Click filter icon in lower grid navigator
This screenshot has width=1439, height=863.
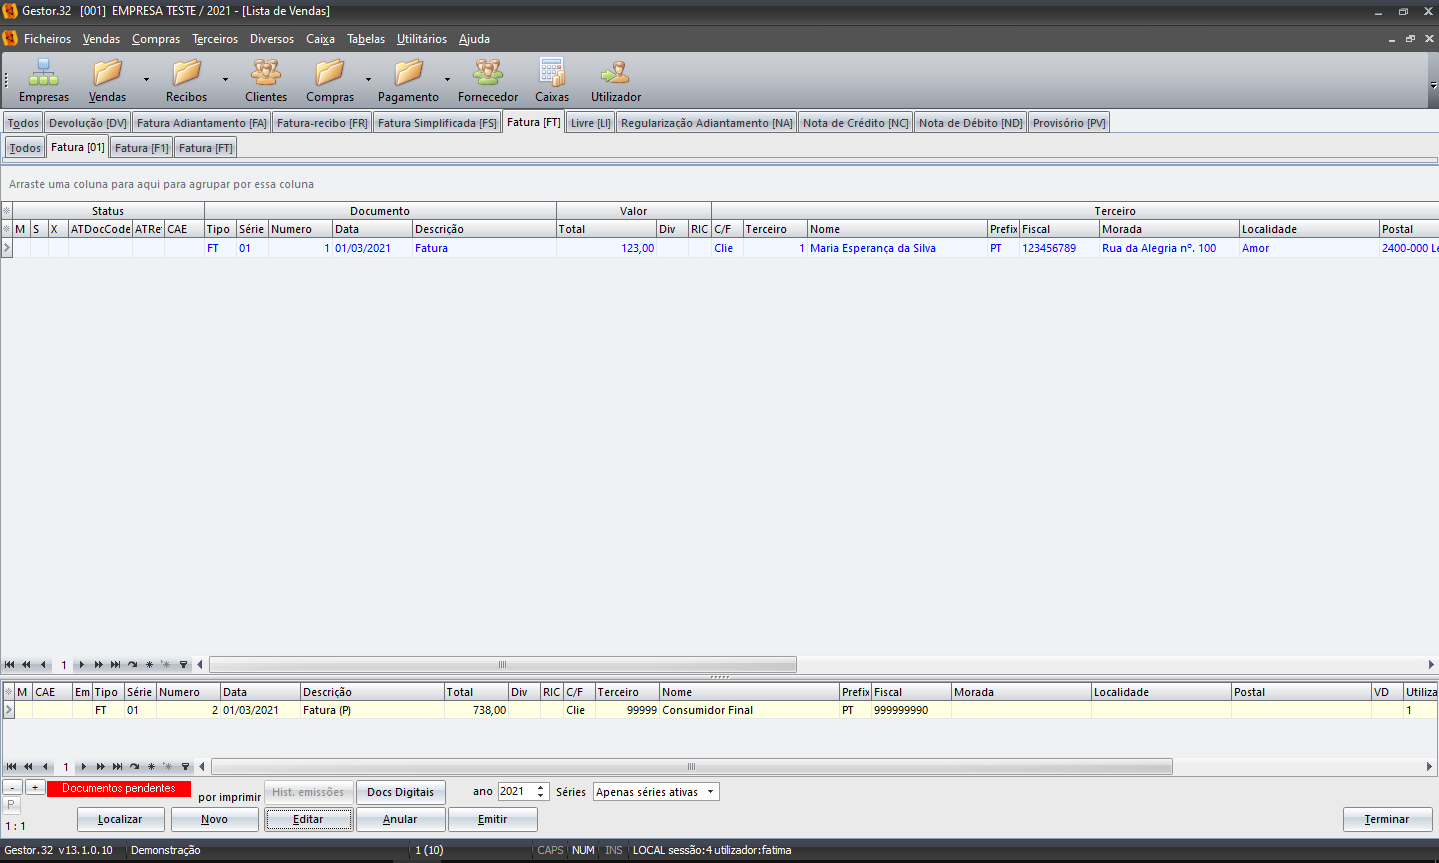tap(185, 767)
